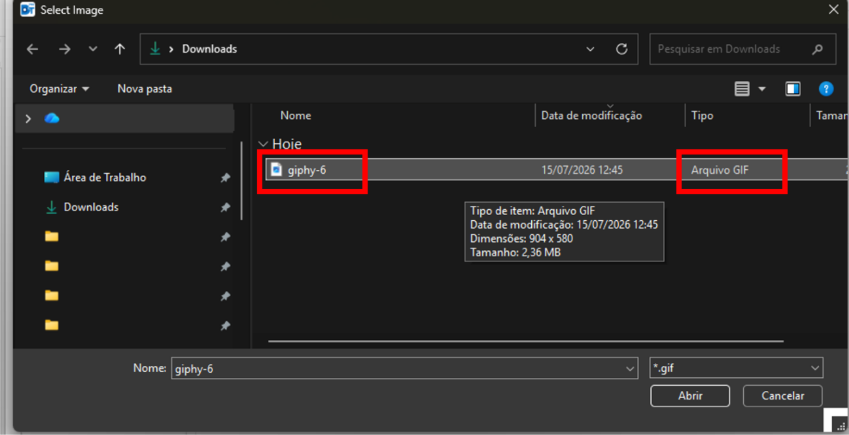Sort by Data de modificação column
Screen dimensions: 849x435
pos(591,116)
